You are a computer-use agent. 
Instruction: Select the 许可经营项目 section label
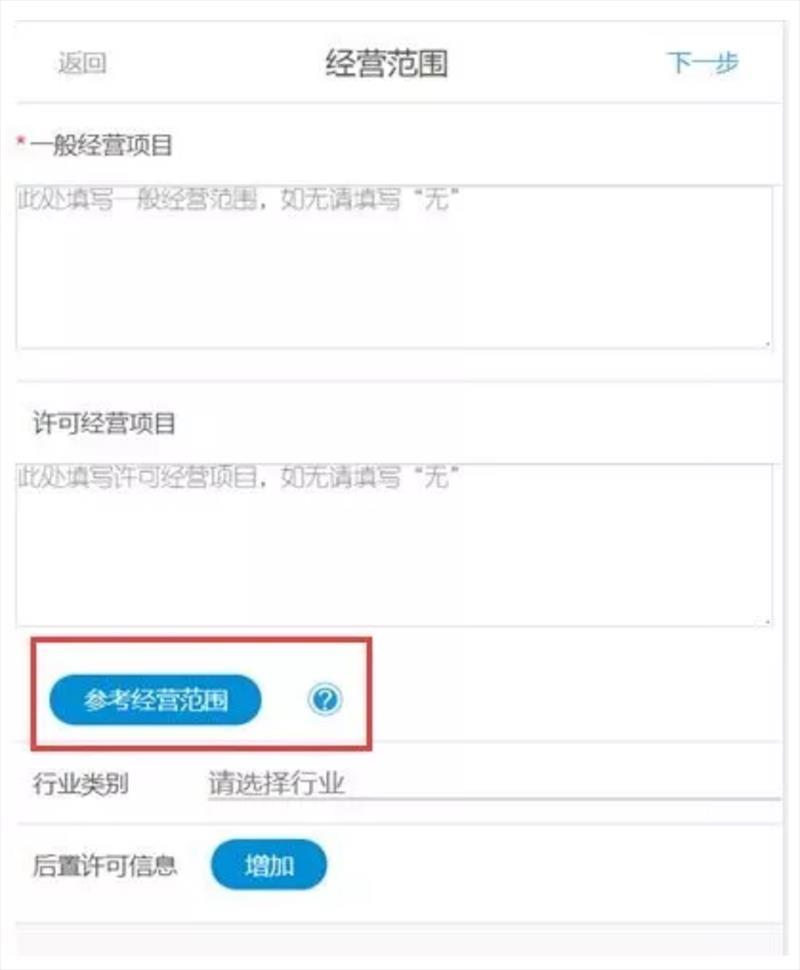[104, 423]
